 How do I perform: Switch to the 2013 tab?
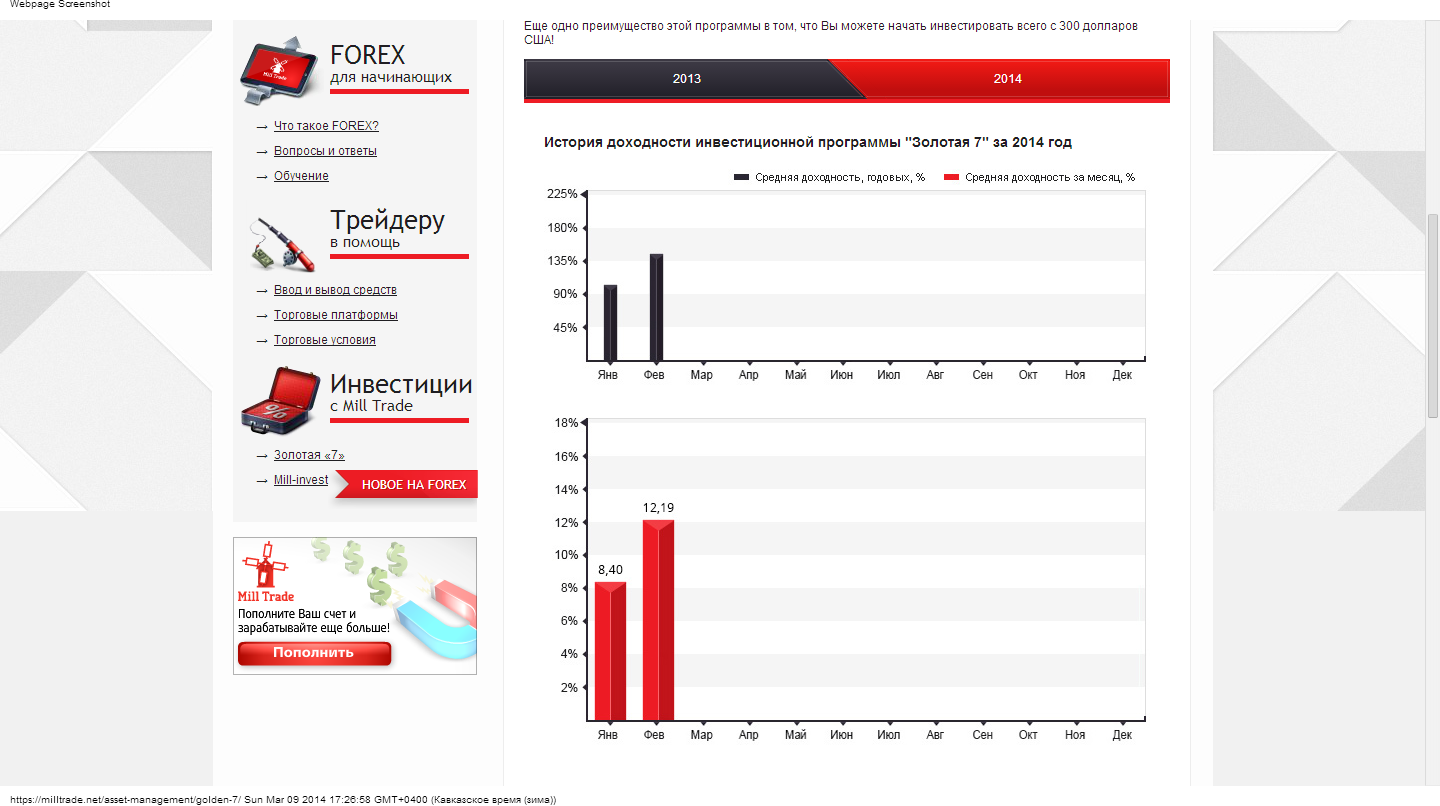(687, 78)
